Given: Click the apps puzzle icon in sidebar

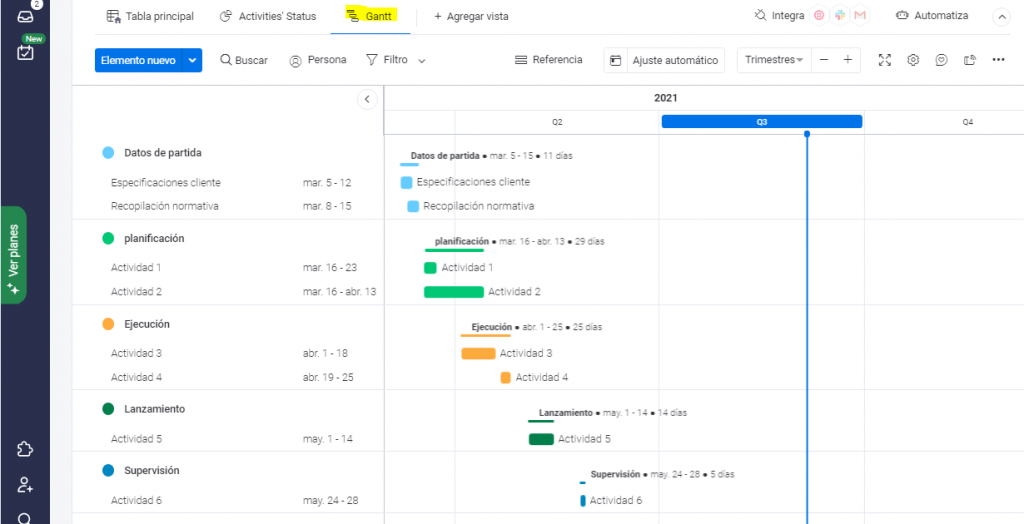Looking at the screenshot, I should tap(25, 450).
